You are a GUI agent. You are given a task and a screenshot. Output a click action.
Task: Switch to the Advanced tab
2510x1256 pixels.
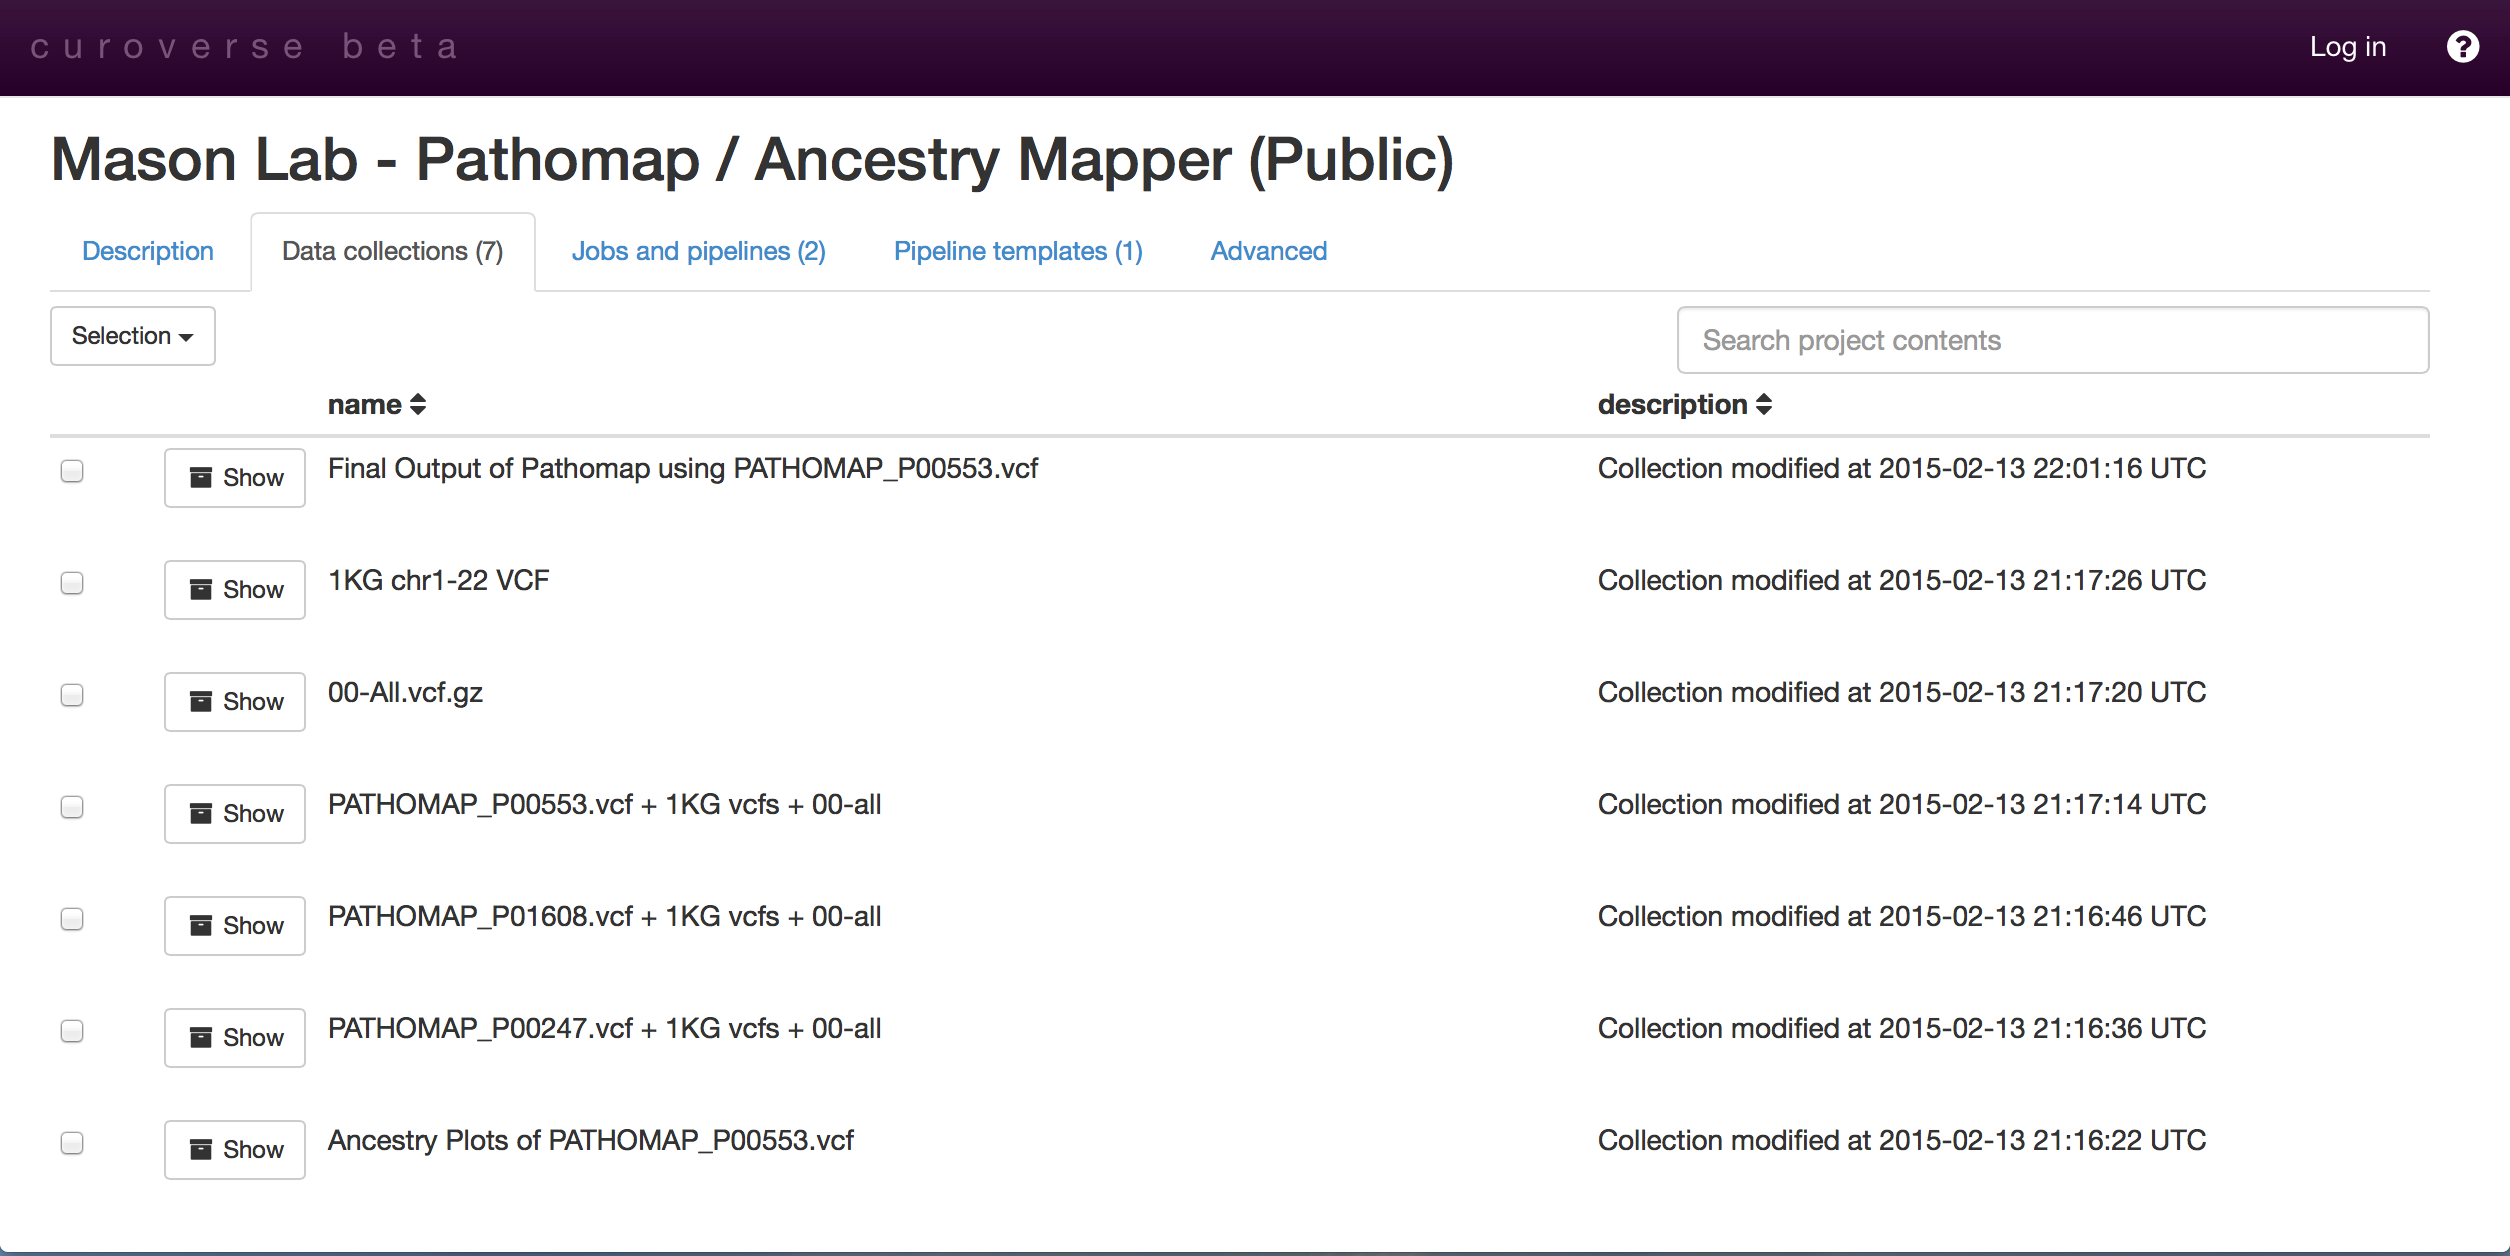pos(1269,251)
